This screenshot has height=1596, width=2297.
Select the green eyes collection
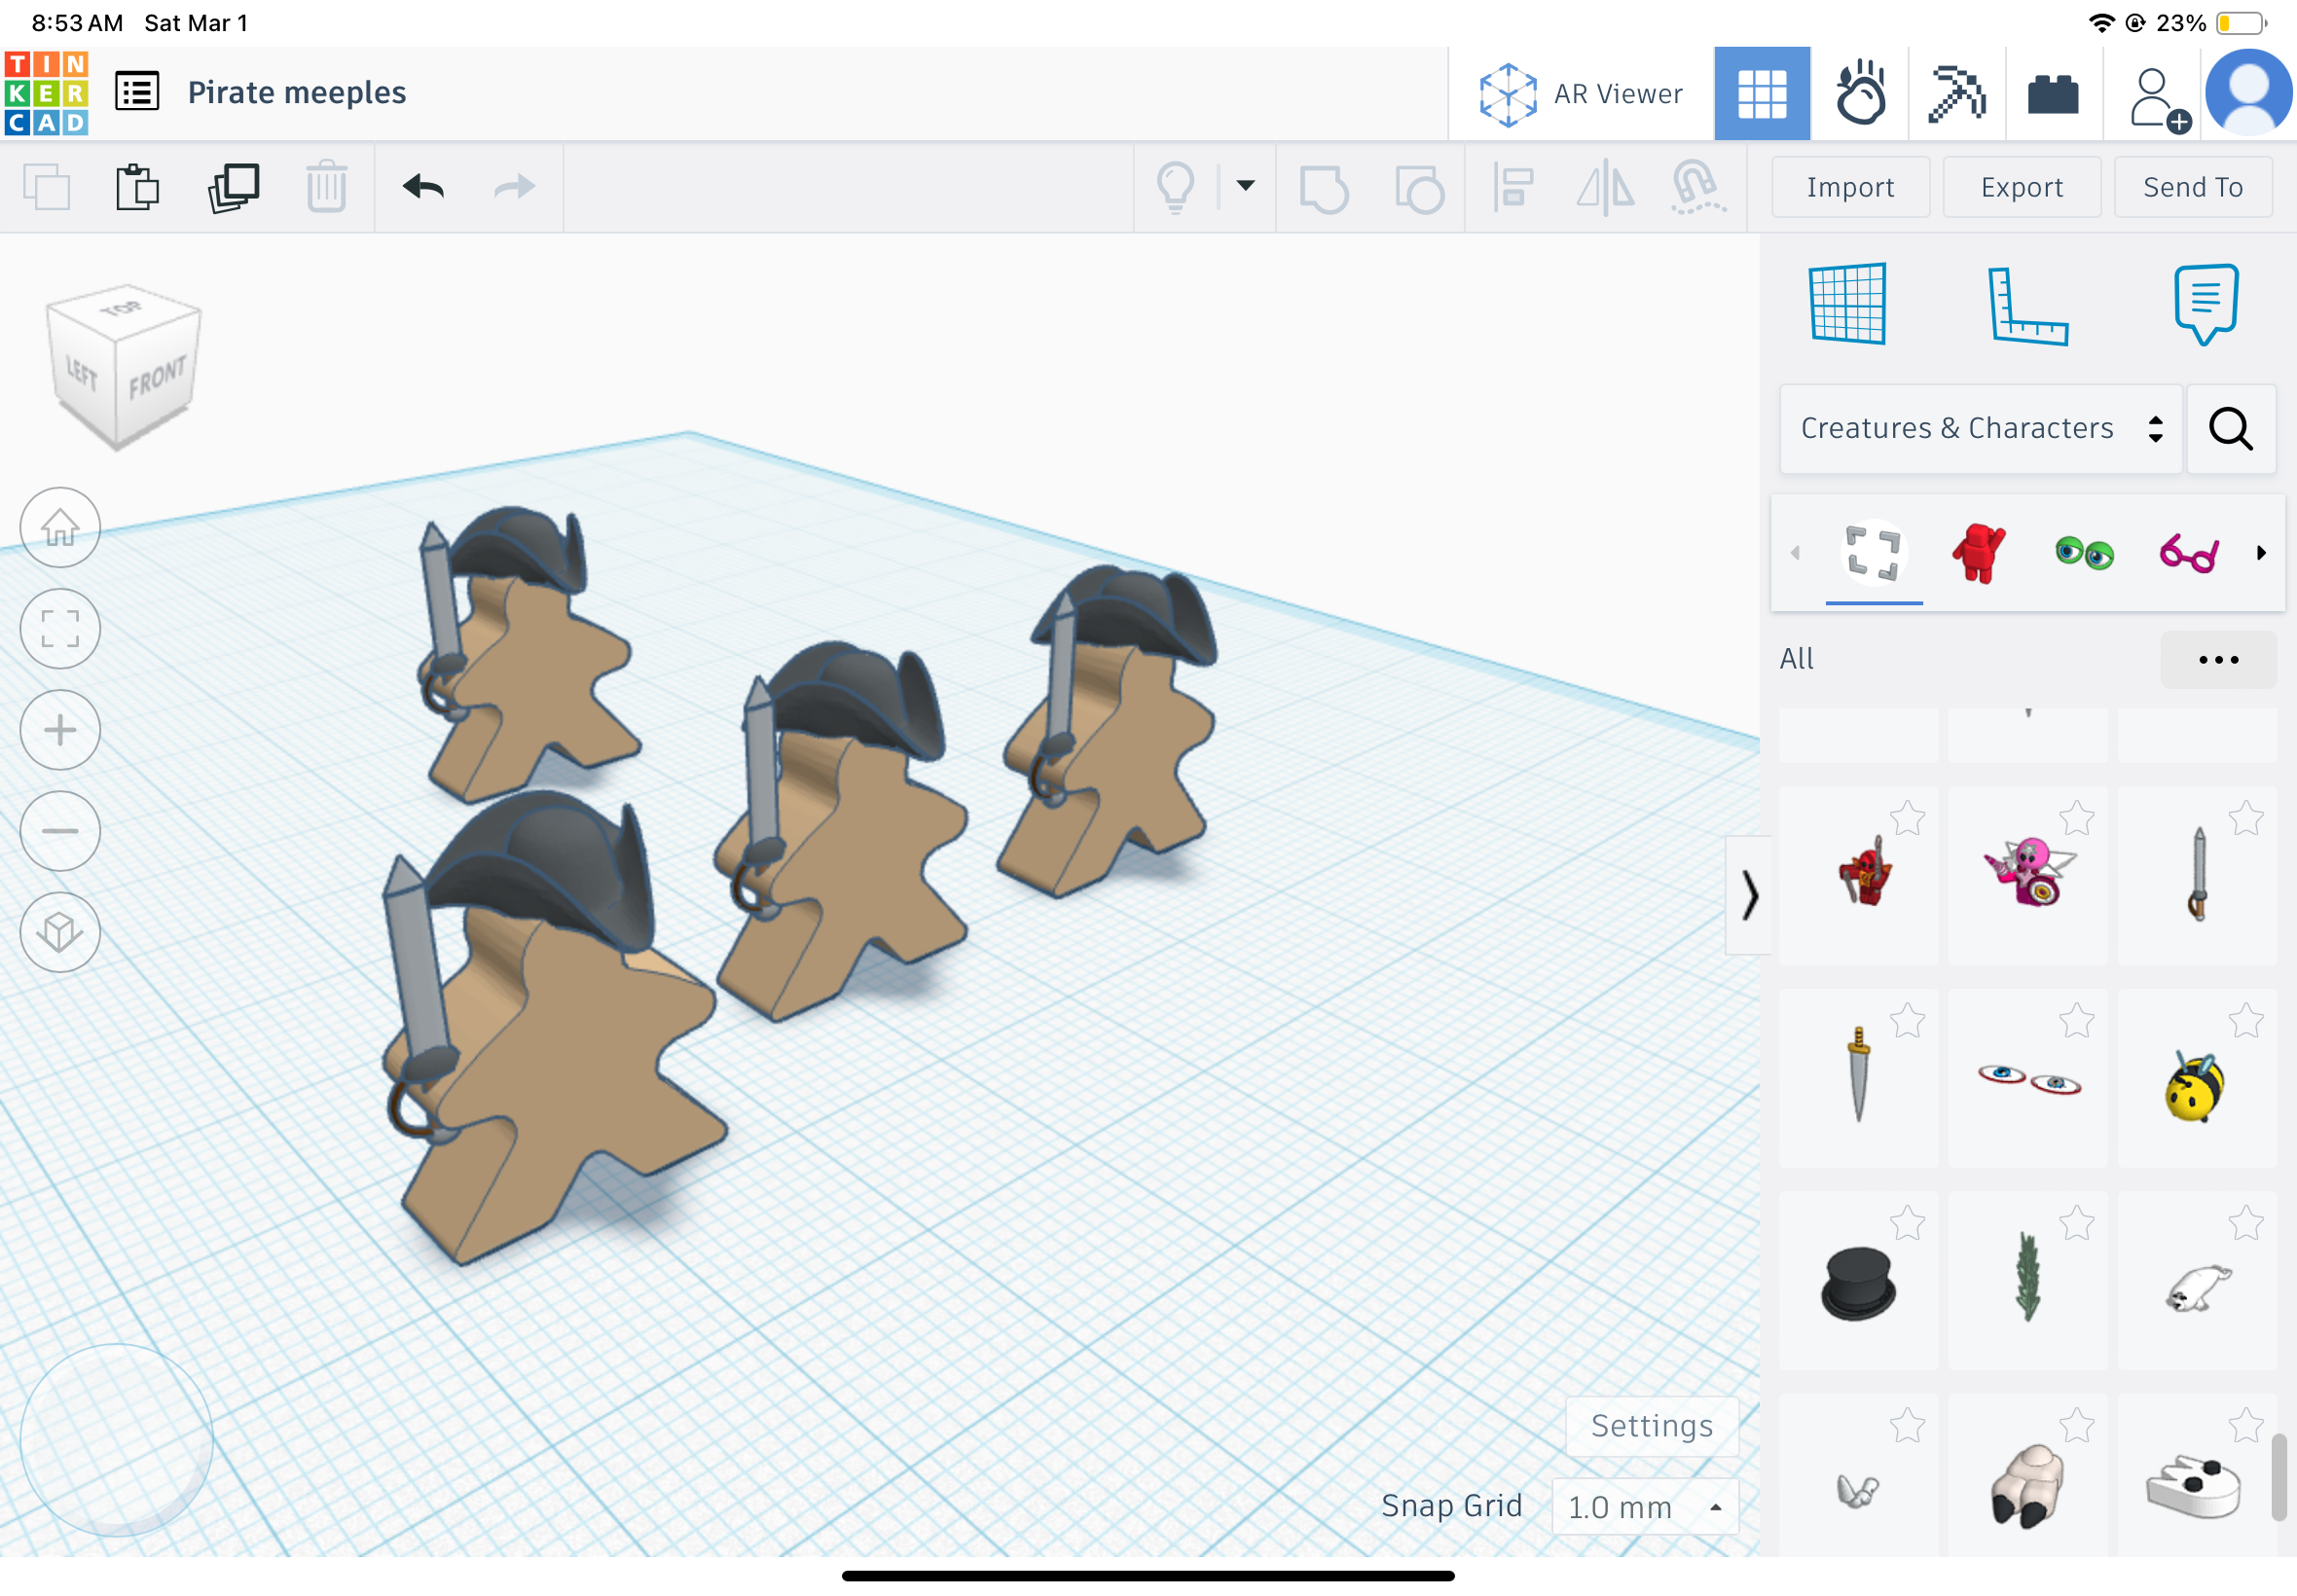coord(2084,552)
